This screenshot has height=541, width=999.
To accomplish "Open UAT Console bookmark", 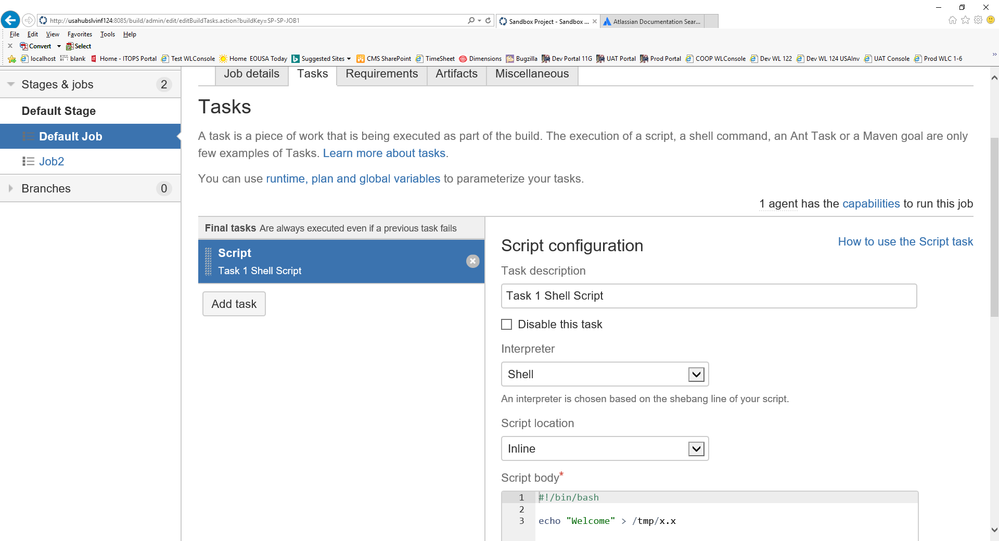I will [887, 59].
